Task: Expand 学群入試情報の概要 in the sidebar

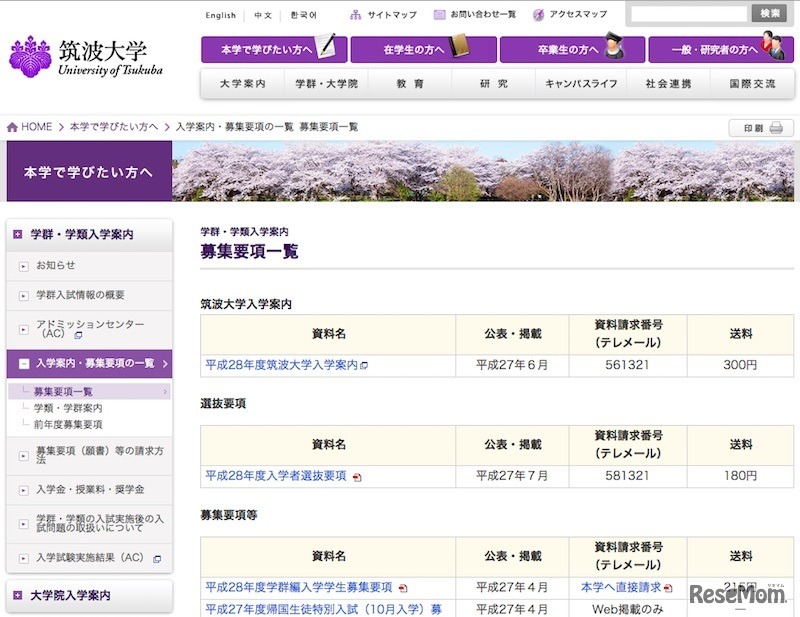Action: [x=22, y=295]
